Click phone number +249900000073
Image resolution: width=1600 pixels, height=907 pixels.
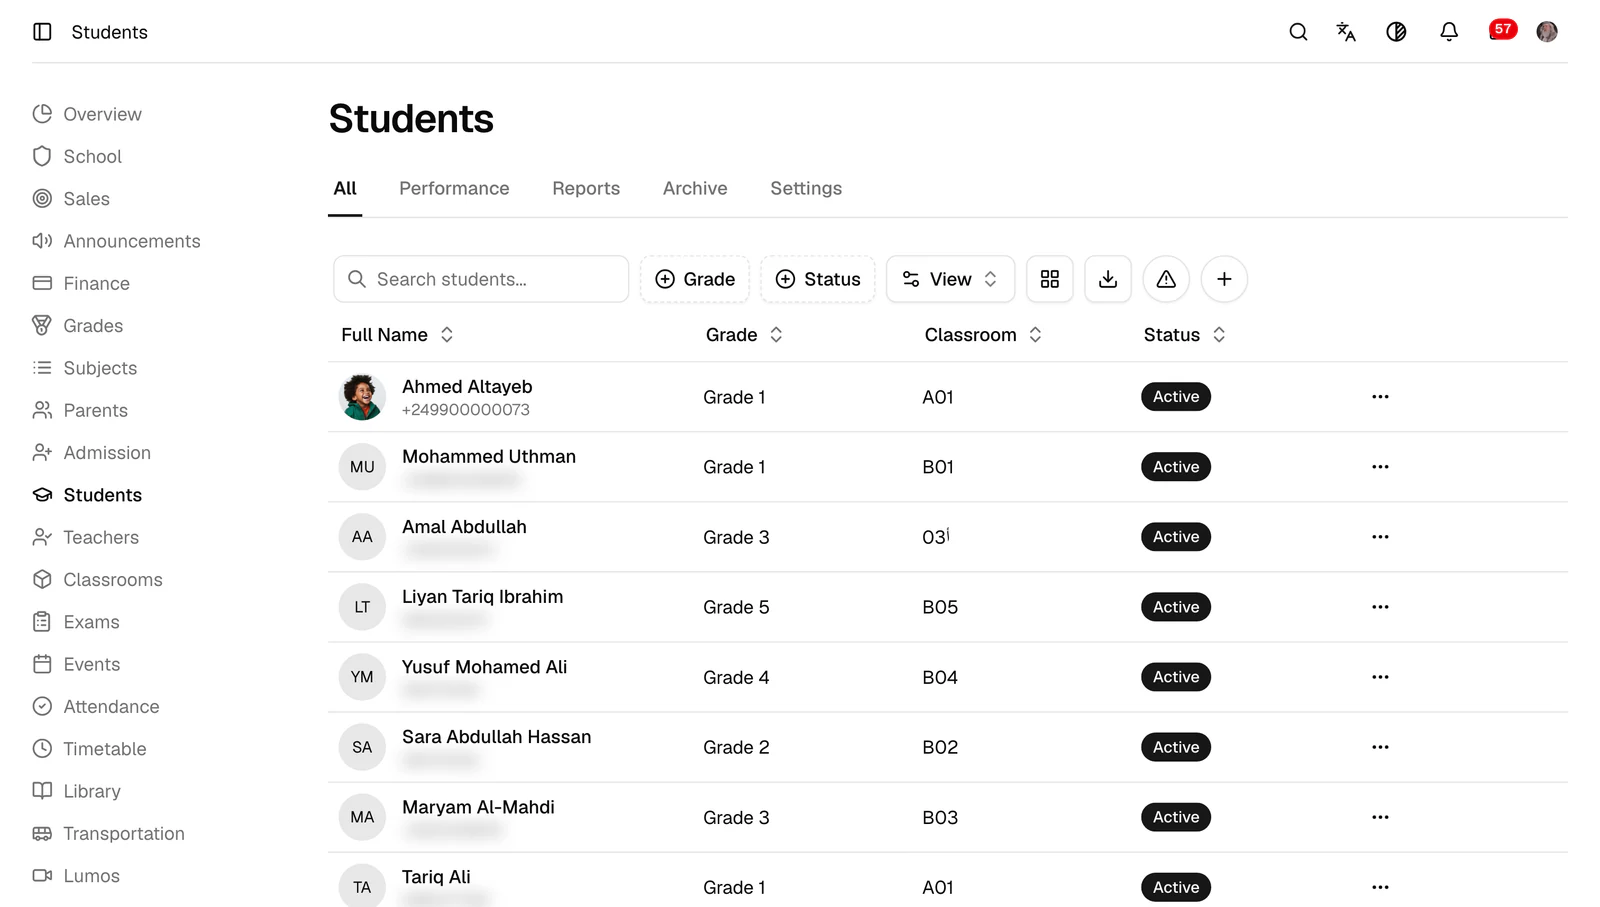(x=466, y=410)
